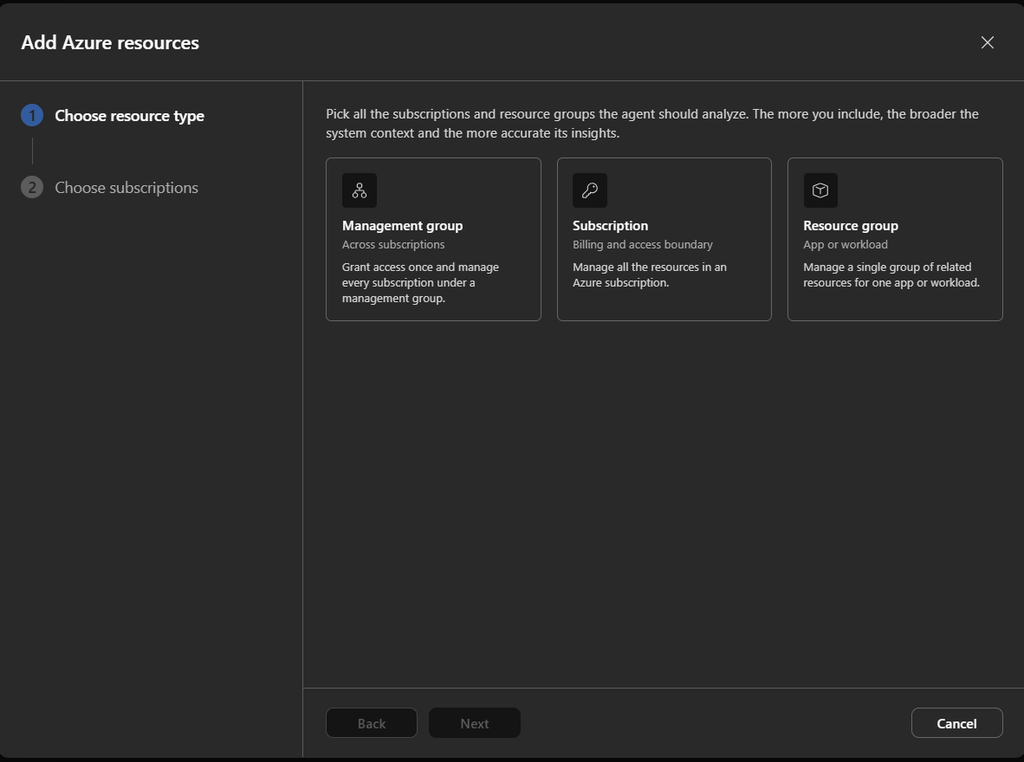Click the 'App or workload' subtitle

(845, 244)
